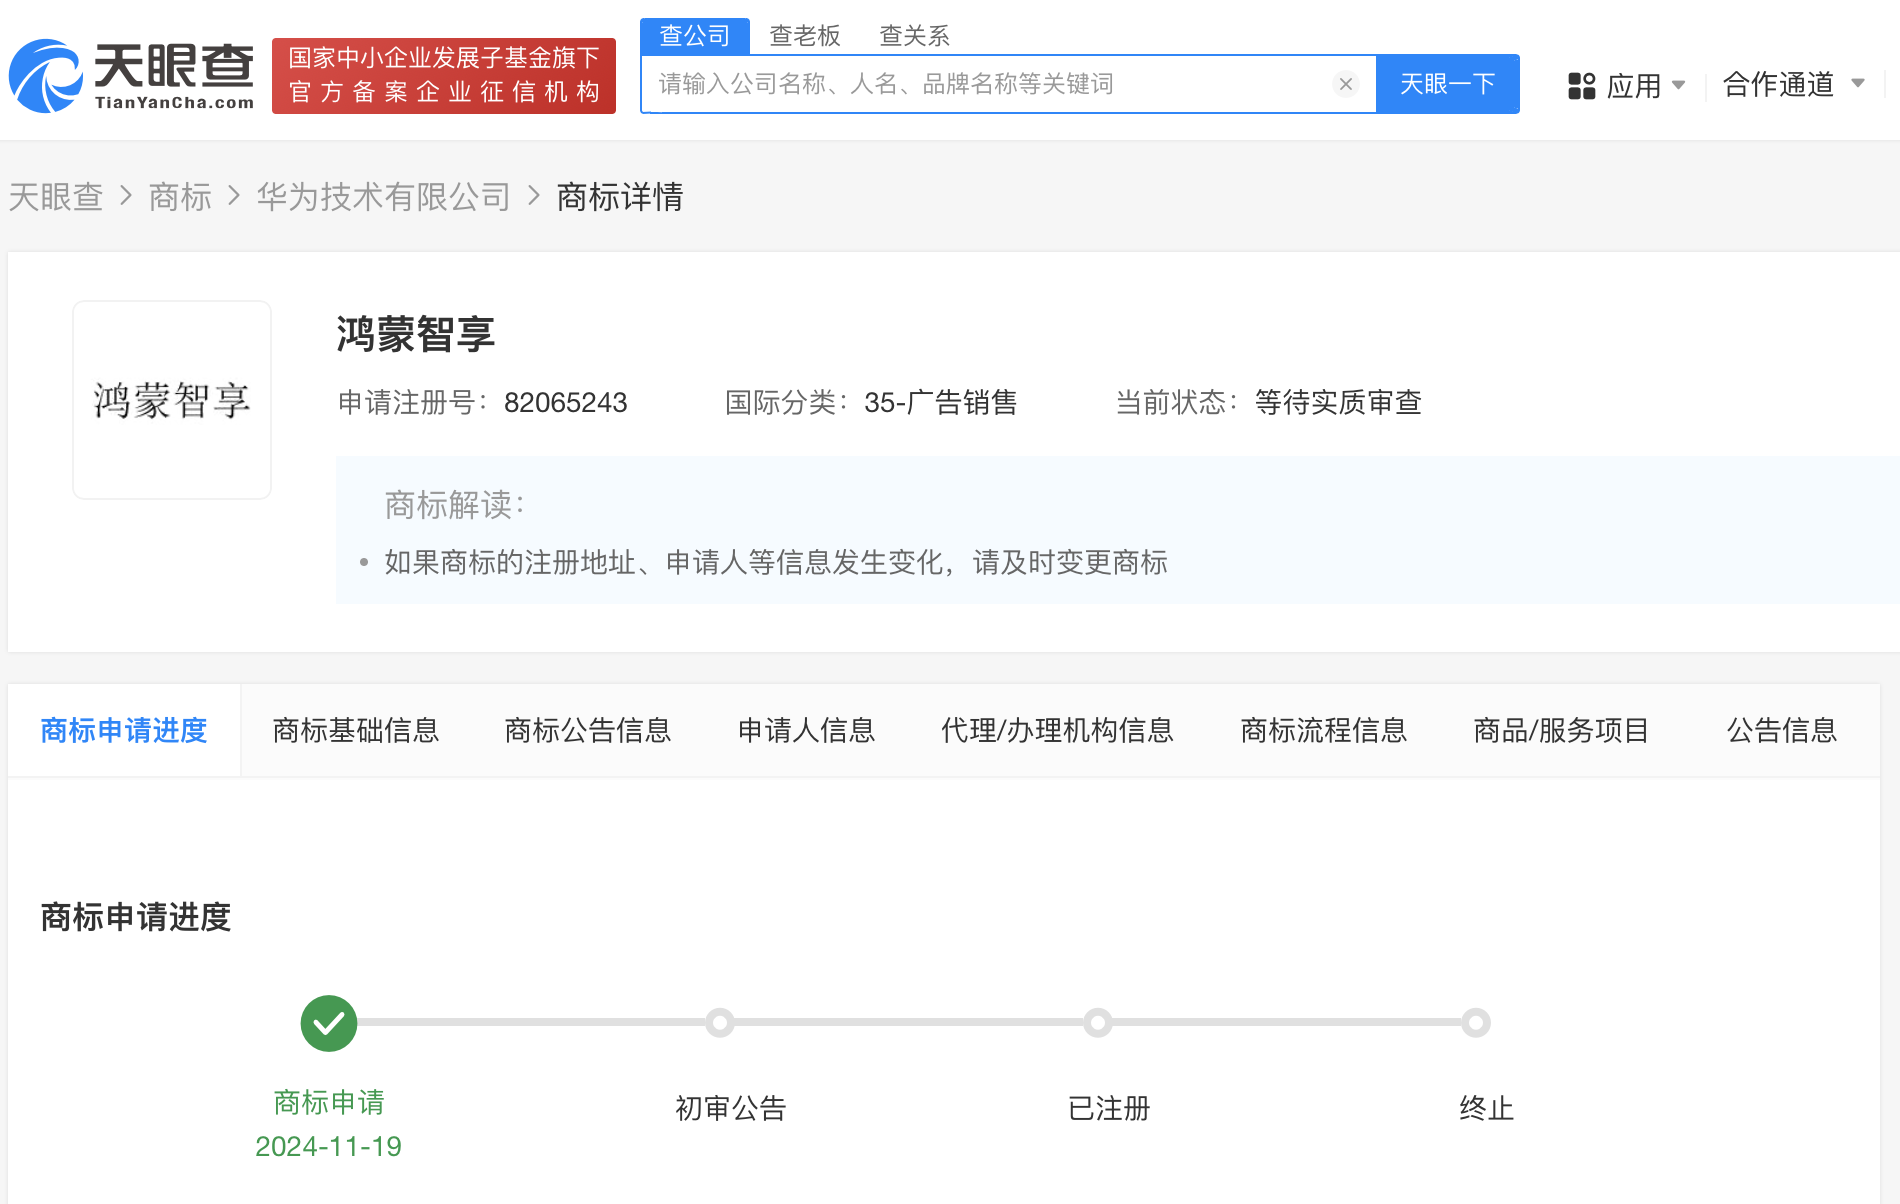This screenshot has width=1900, height=1204.
Task: Click the red 官方备案企业征信机构 badge
Action: coord(444,76)
